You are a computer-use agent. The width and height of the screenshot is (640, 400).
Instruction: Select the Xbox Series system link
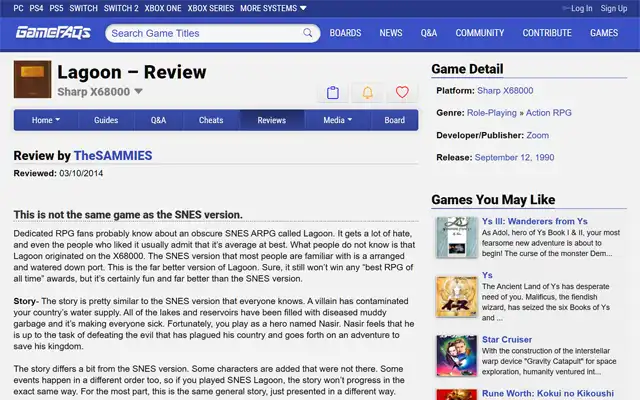click(211, 8)
